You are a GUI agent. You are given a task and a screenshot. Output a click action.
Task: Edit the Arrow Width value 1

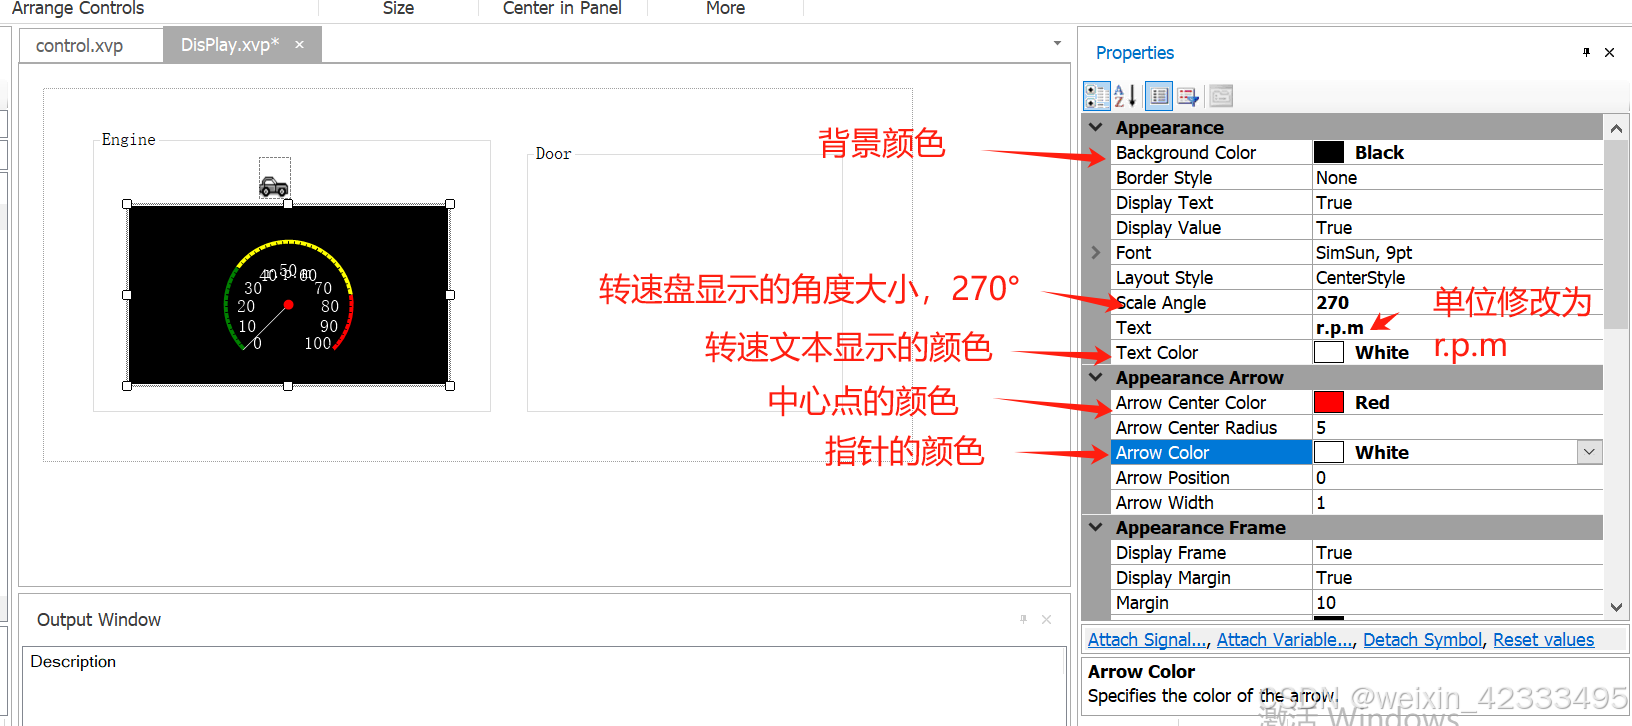(x=1457, y=502)
